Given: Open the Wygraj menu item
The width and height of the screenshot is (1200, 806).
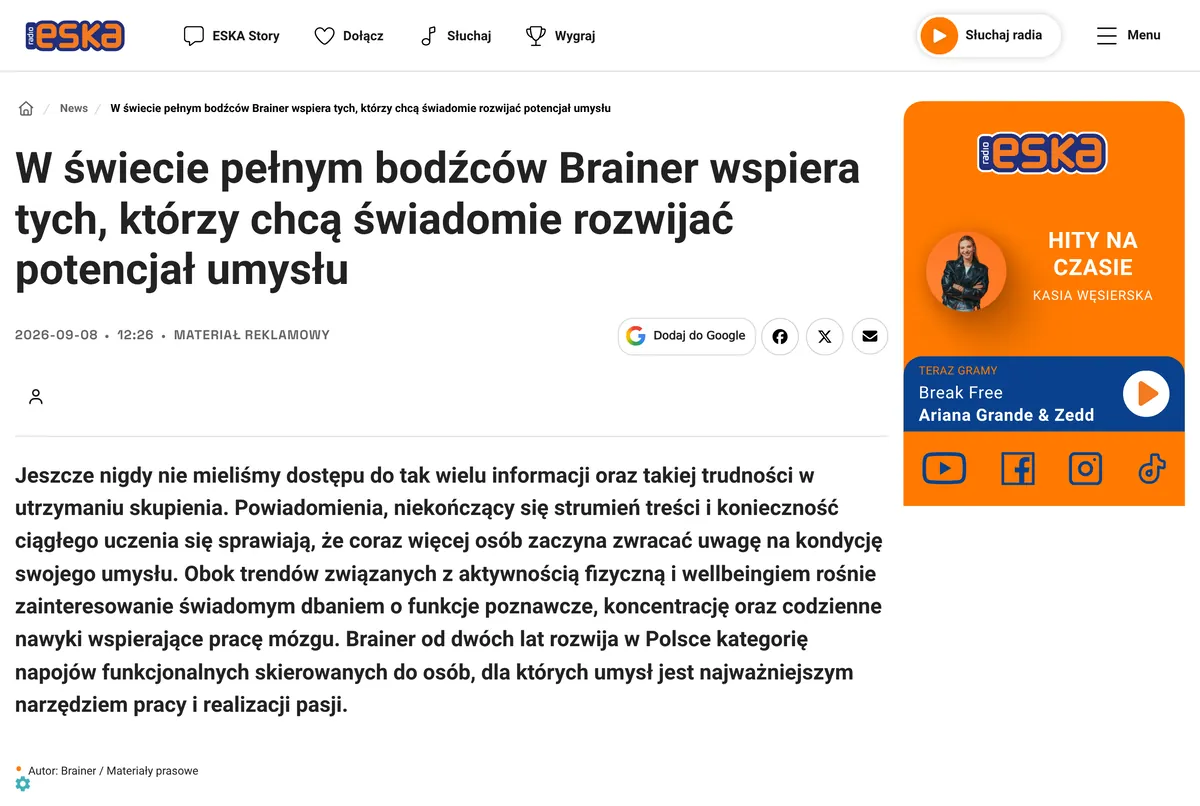Looking at the screenshot, I should pyautogui.click(x=561, y=36).
